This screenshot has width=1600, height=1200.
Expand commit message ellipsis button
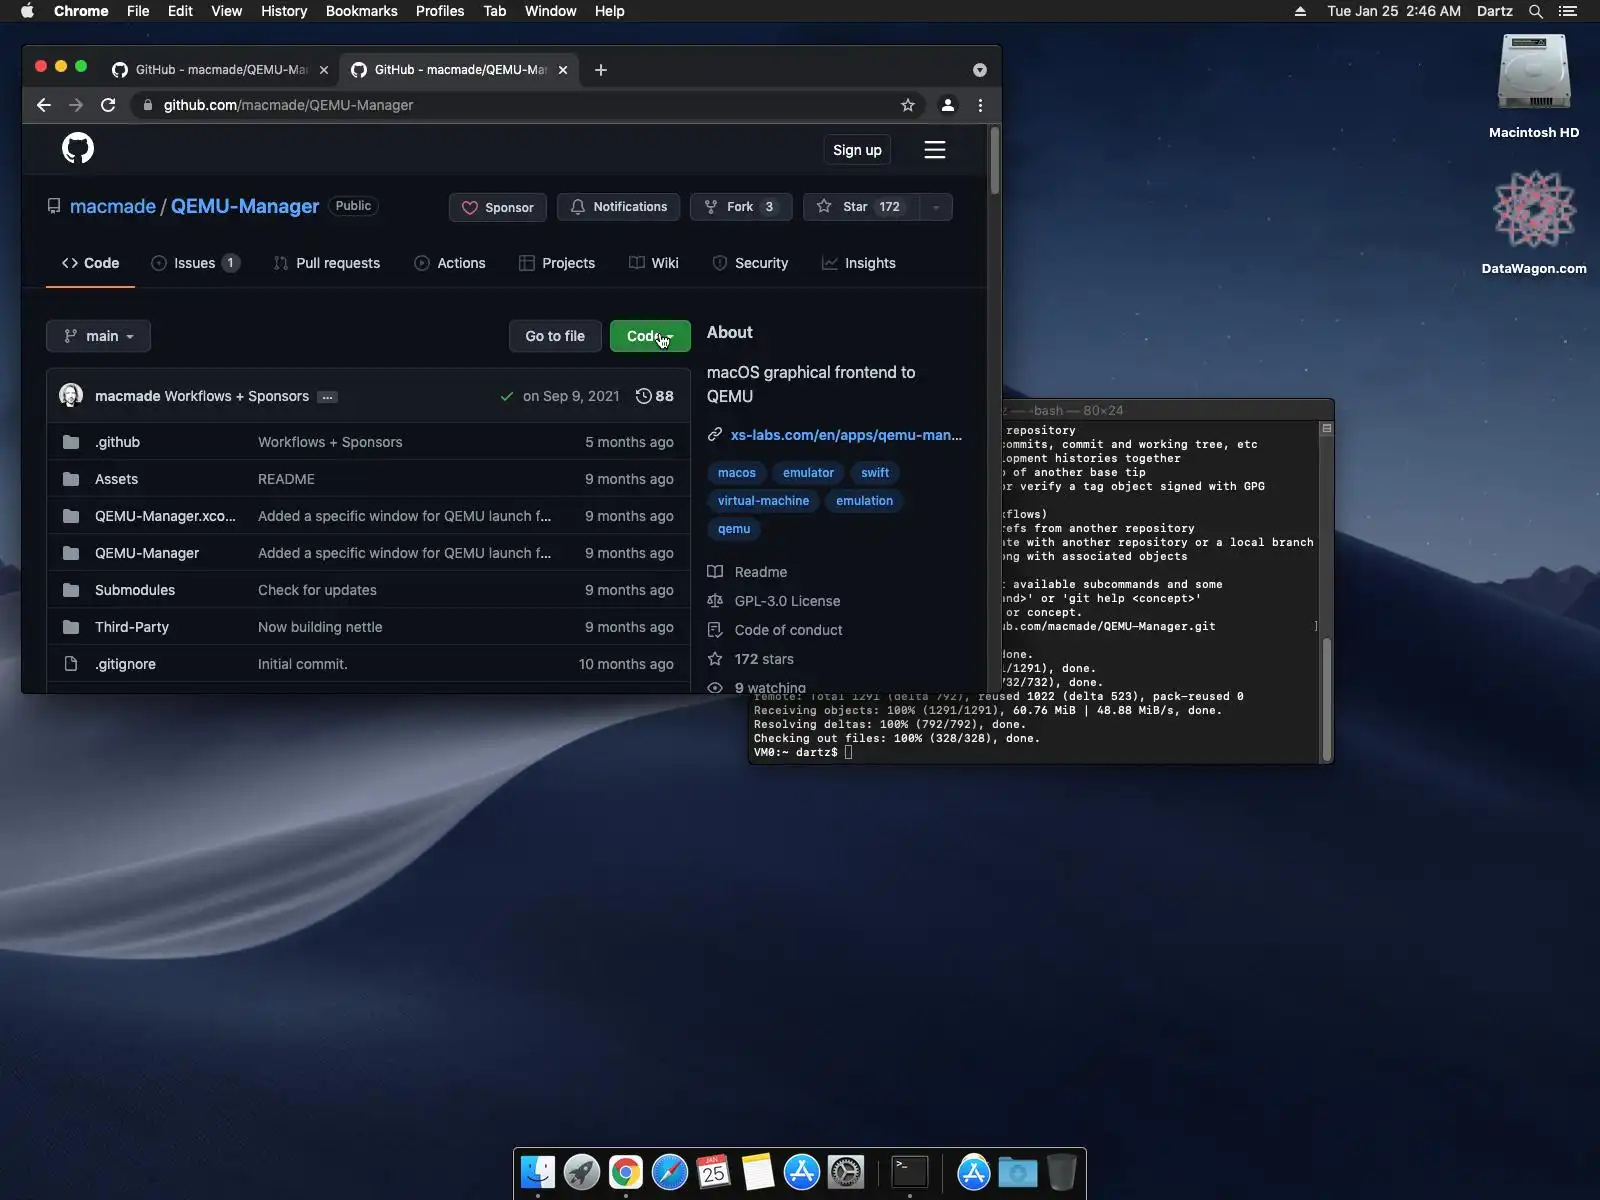pos(327,397)
